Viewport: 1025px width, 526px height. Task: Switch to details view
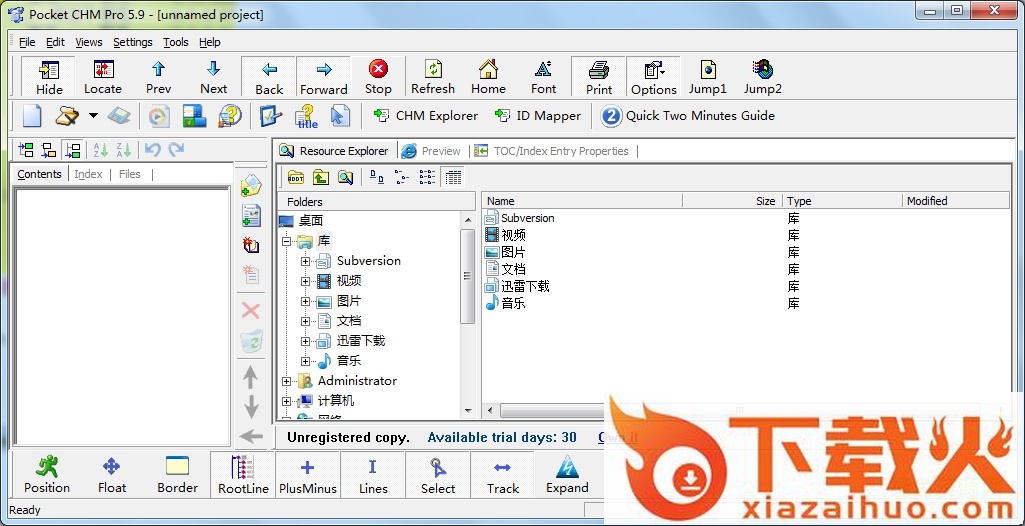click(x=452, y=177)
